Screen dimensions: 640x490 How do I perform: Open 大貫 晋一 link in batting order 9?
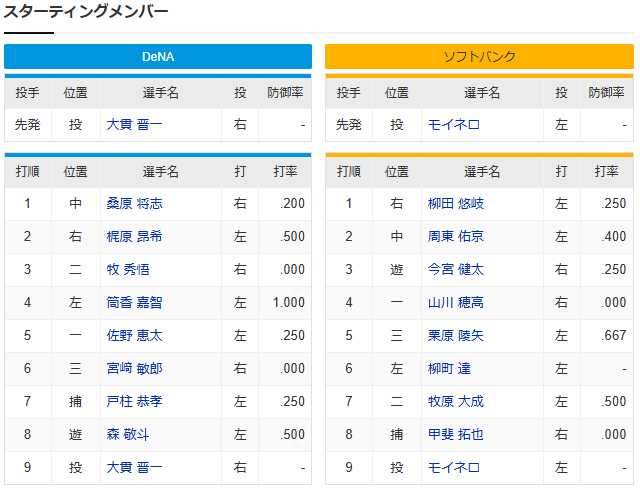point(134,468)
